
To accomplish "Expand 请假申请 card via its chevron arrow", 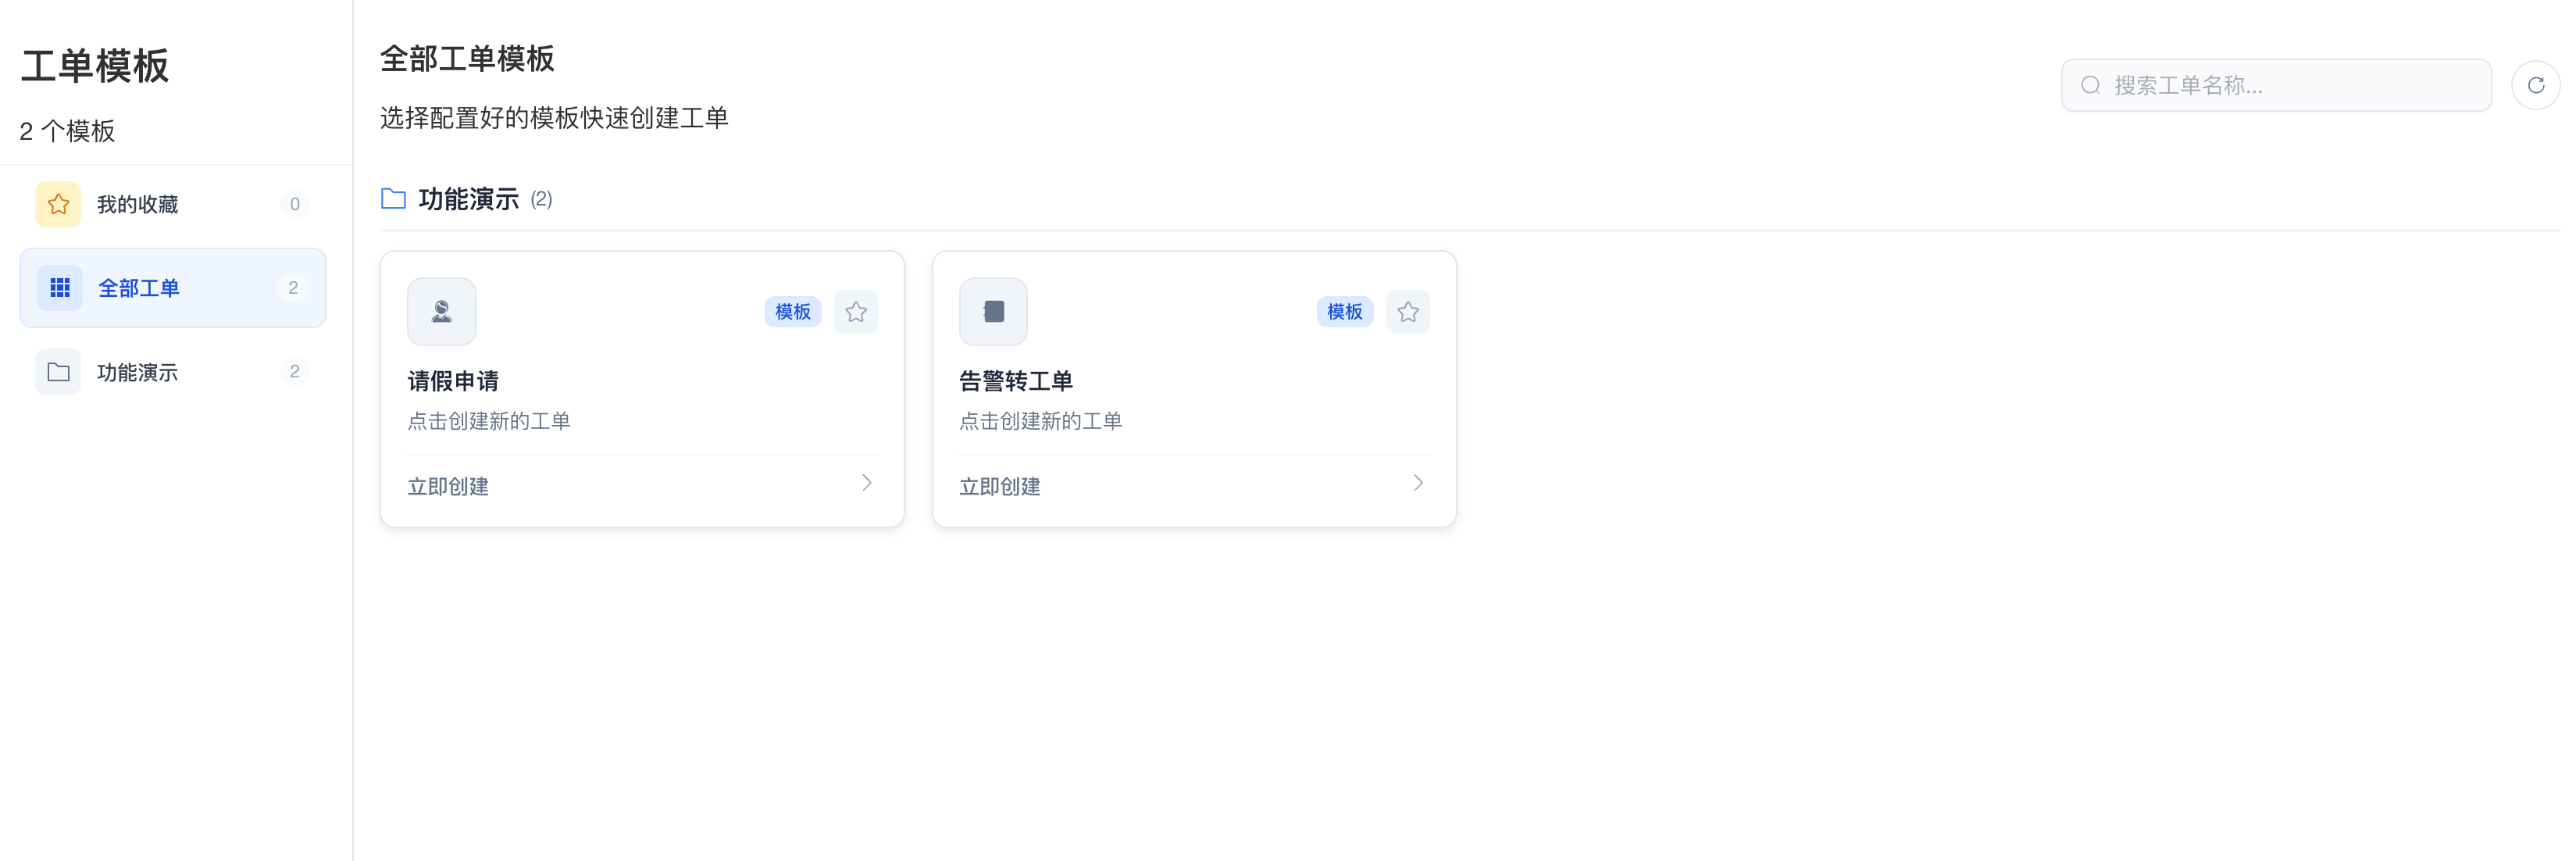I will (x=867, y=483).
